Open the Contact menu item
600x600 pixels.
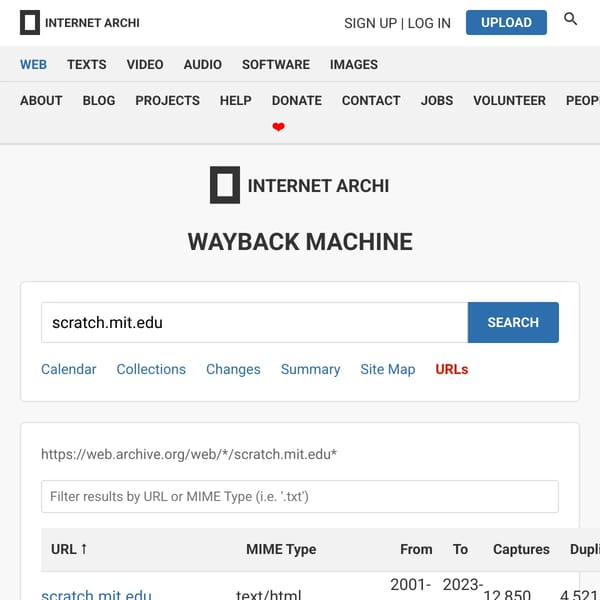pyautogui.click(x=371, y=101)
